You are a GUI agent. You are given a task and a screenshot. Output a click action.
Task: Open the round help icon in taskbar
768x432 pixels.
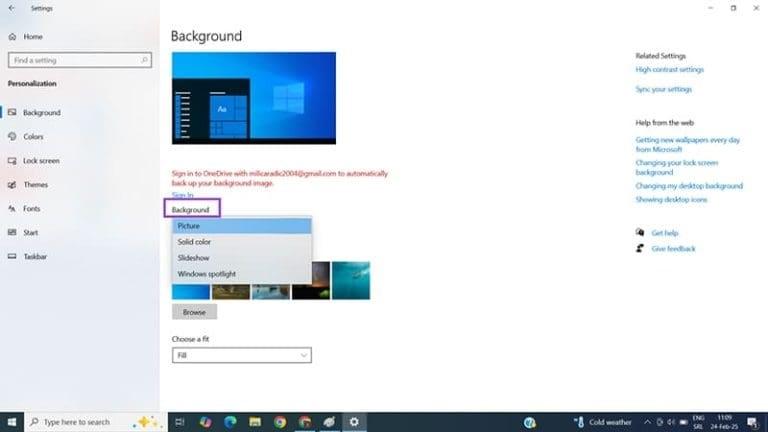pos(529,422)
